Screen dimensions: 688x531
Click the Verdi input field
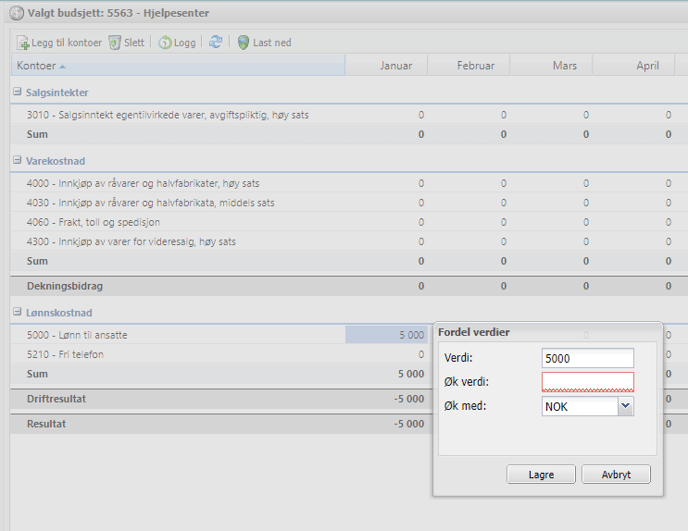point(587,358)
